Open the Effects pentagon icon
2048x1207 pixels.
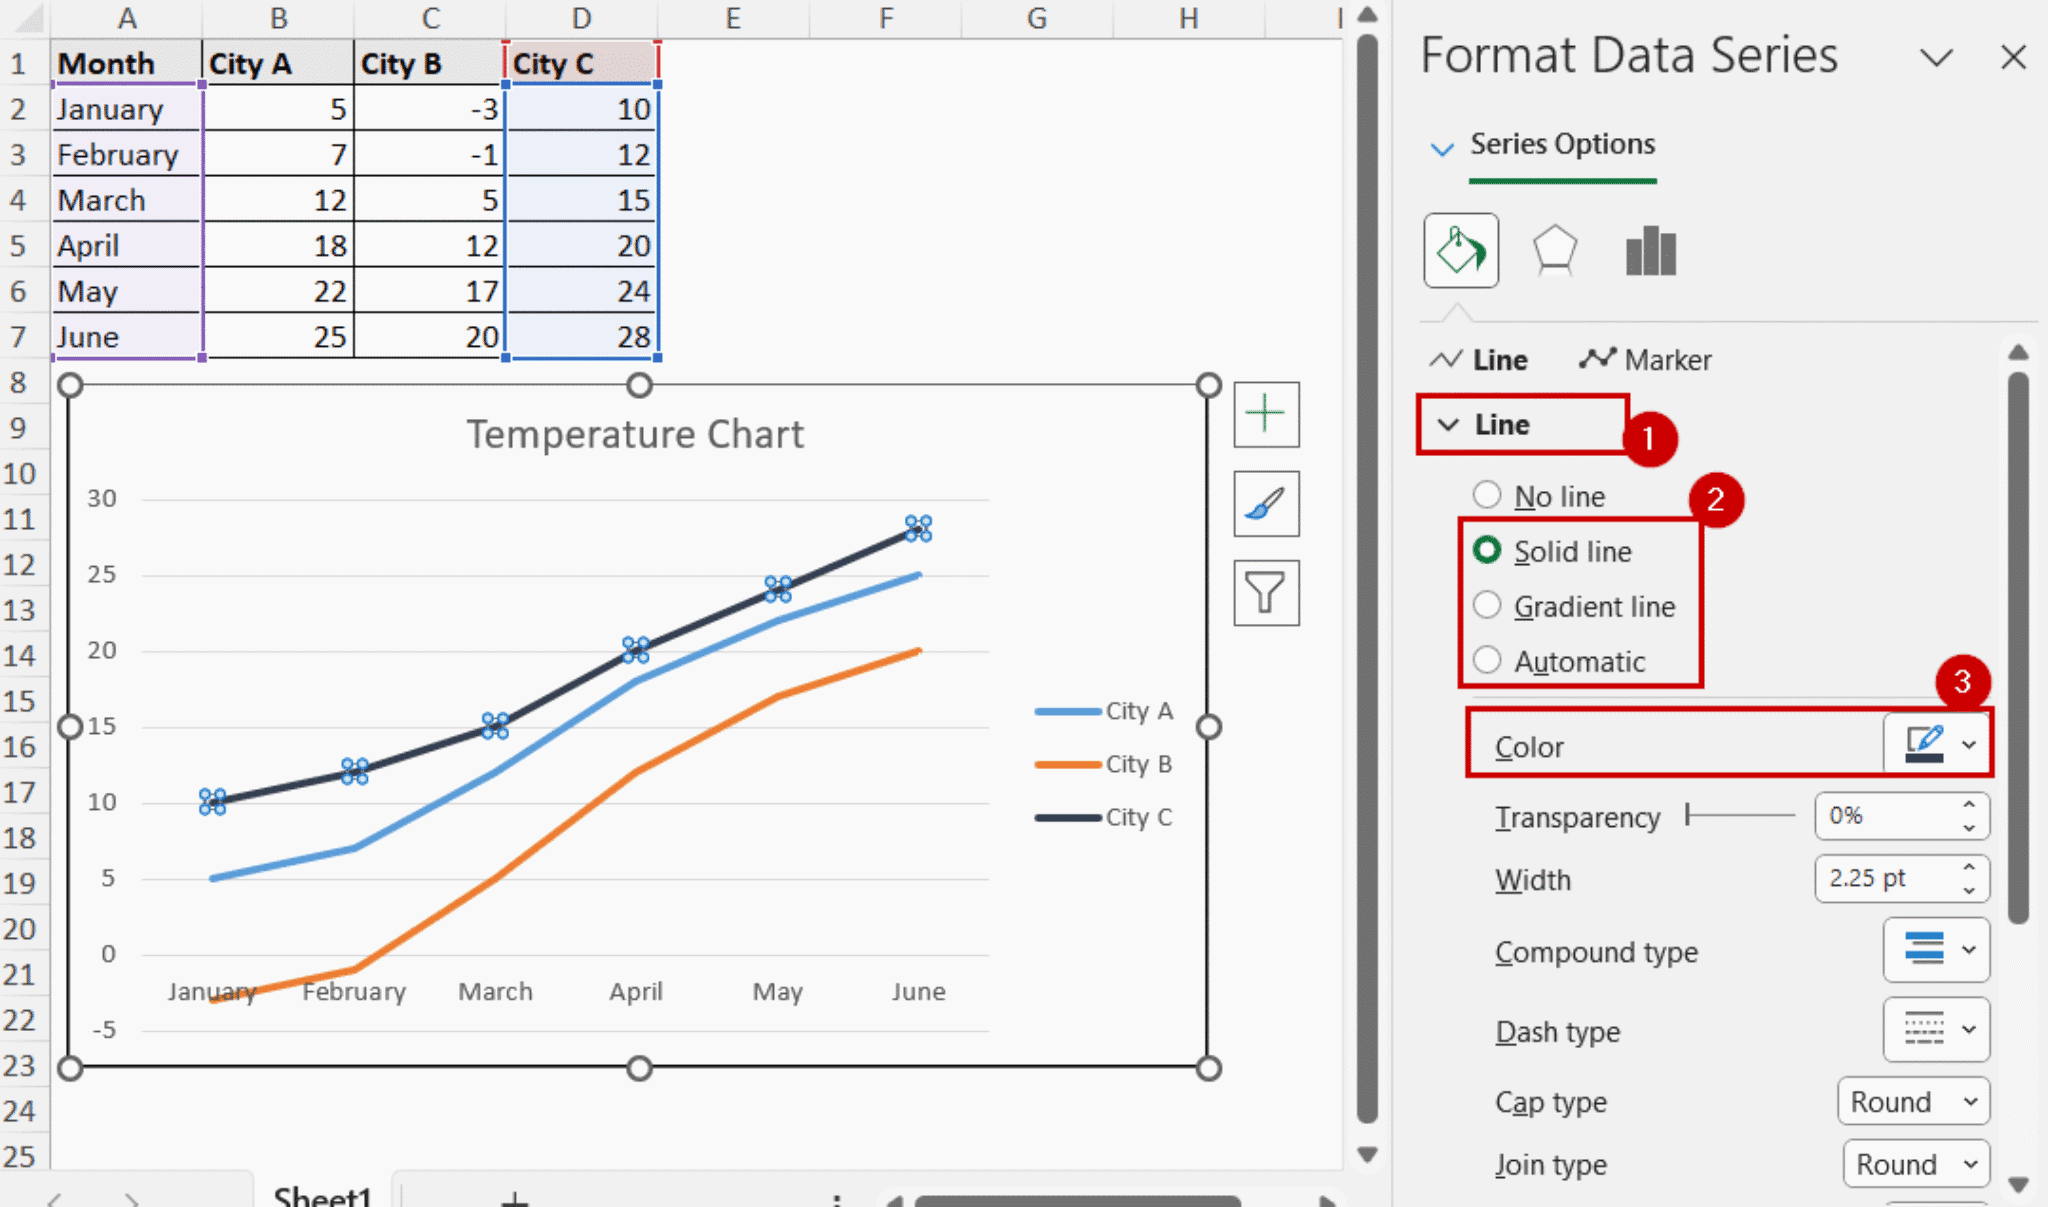[1553, 250]
